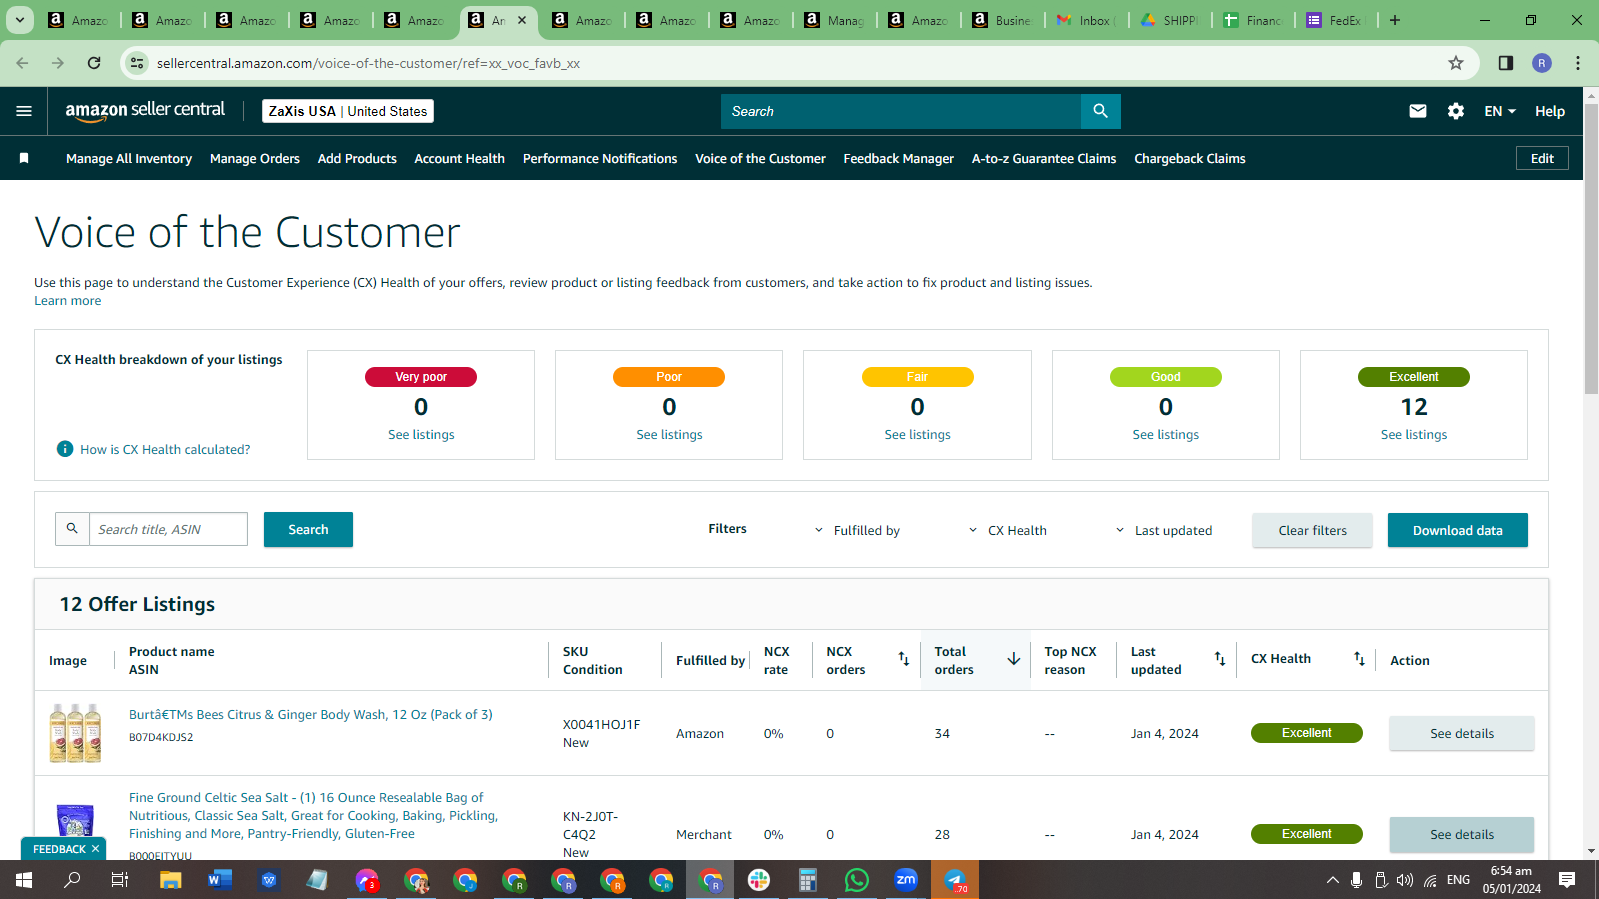This screenshot has width=1599, height=899.
Task: Open Feedback Manager menu item
Action: point(899,158)
